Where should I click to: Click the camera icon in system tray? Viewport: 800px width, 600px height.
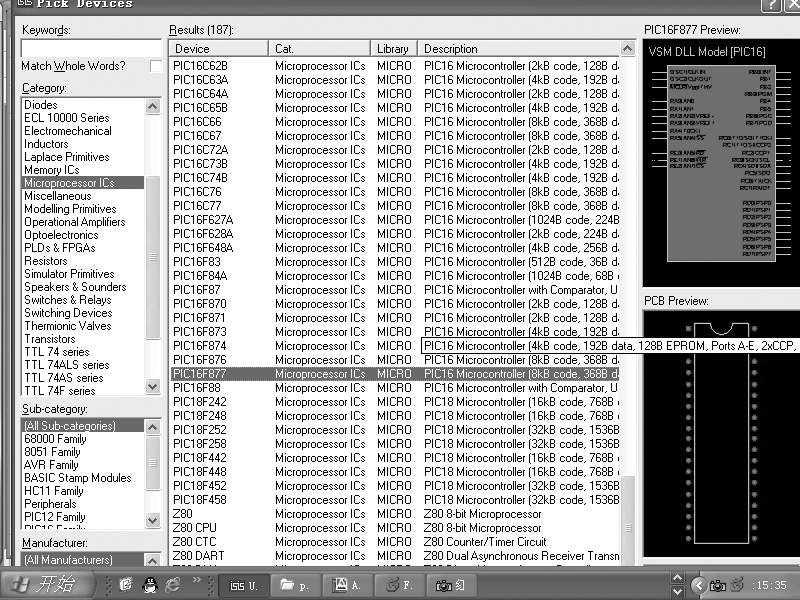click(x=717, y=585)
